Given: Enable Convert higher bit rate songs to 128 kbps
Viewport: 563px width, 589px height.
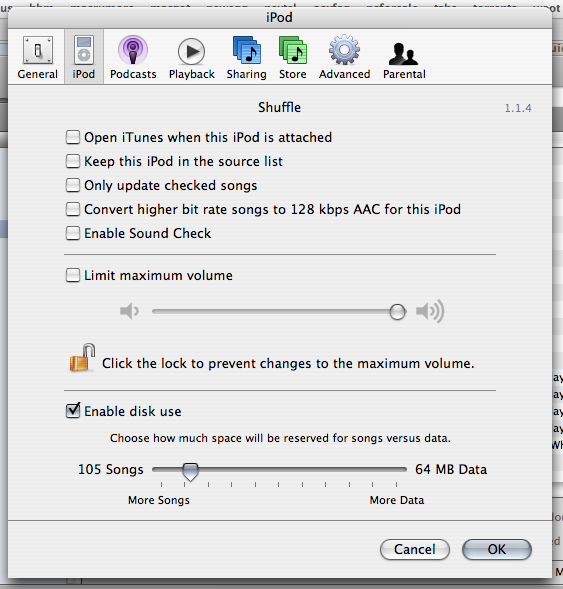Looking at the screenshot, I should pos(73,209).
